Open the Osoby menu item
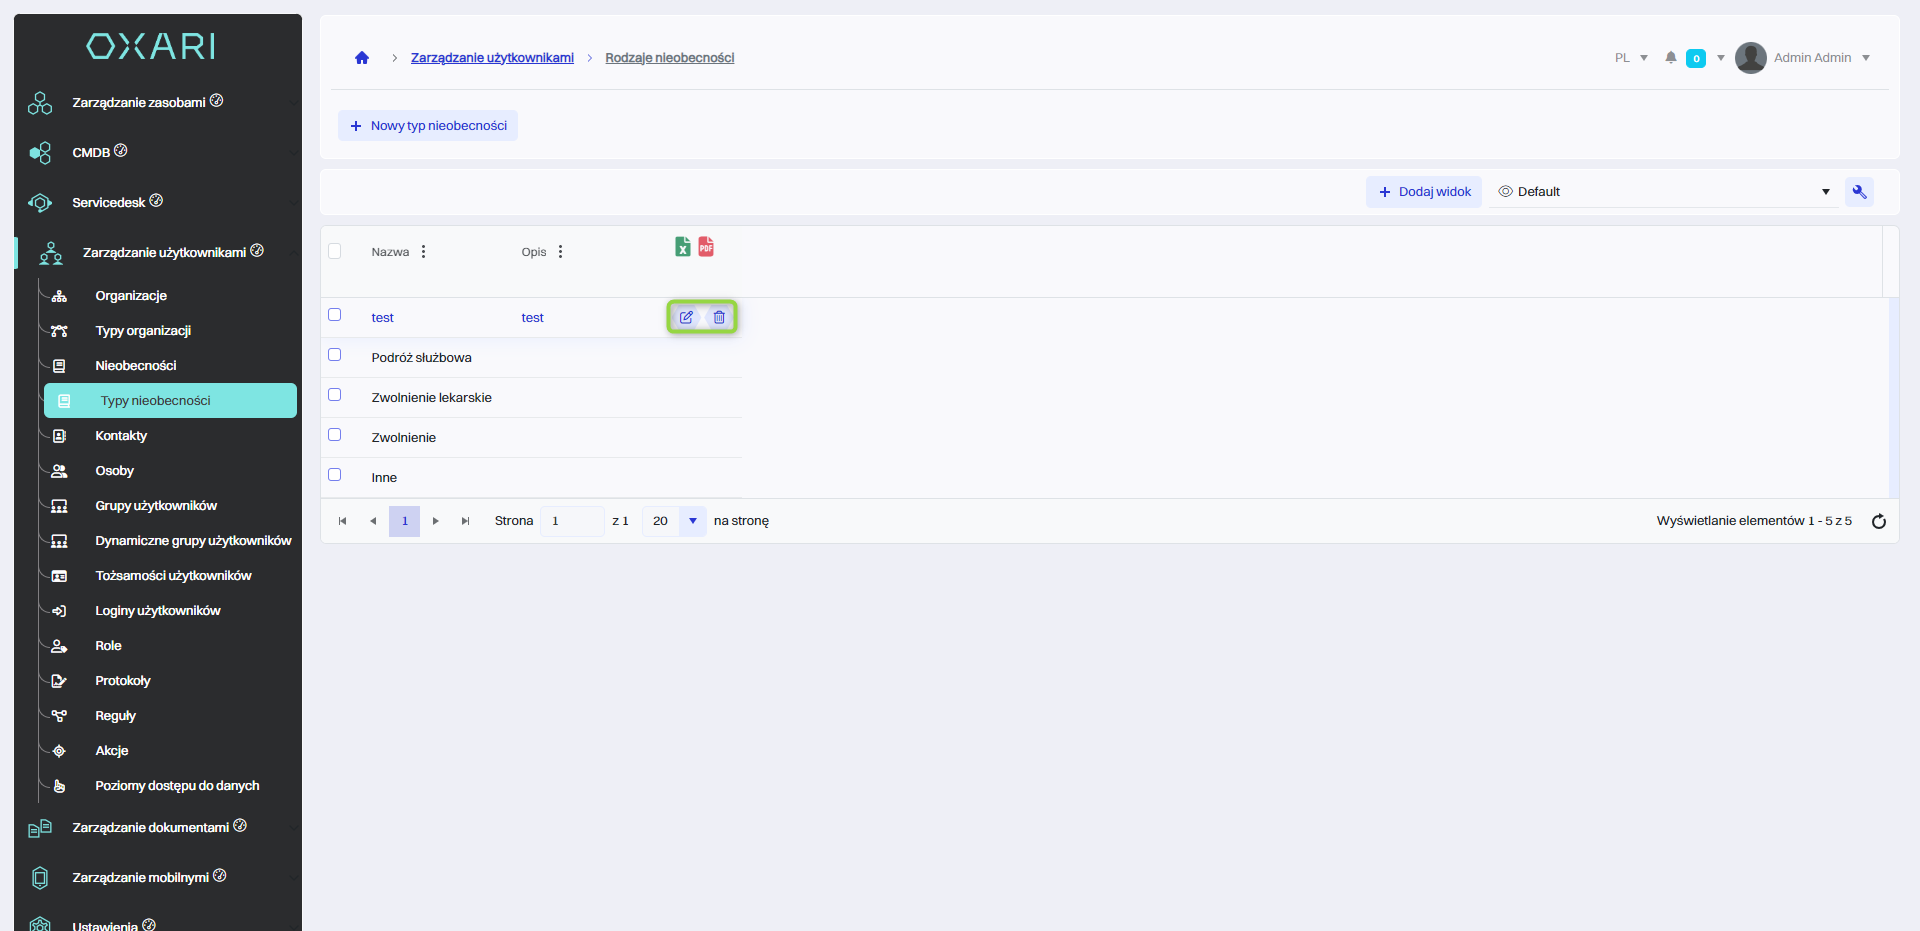 [x=114, y=471]
